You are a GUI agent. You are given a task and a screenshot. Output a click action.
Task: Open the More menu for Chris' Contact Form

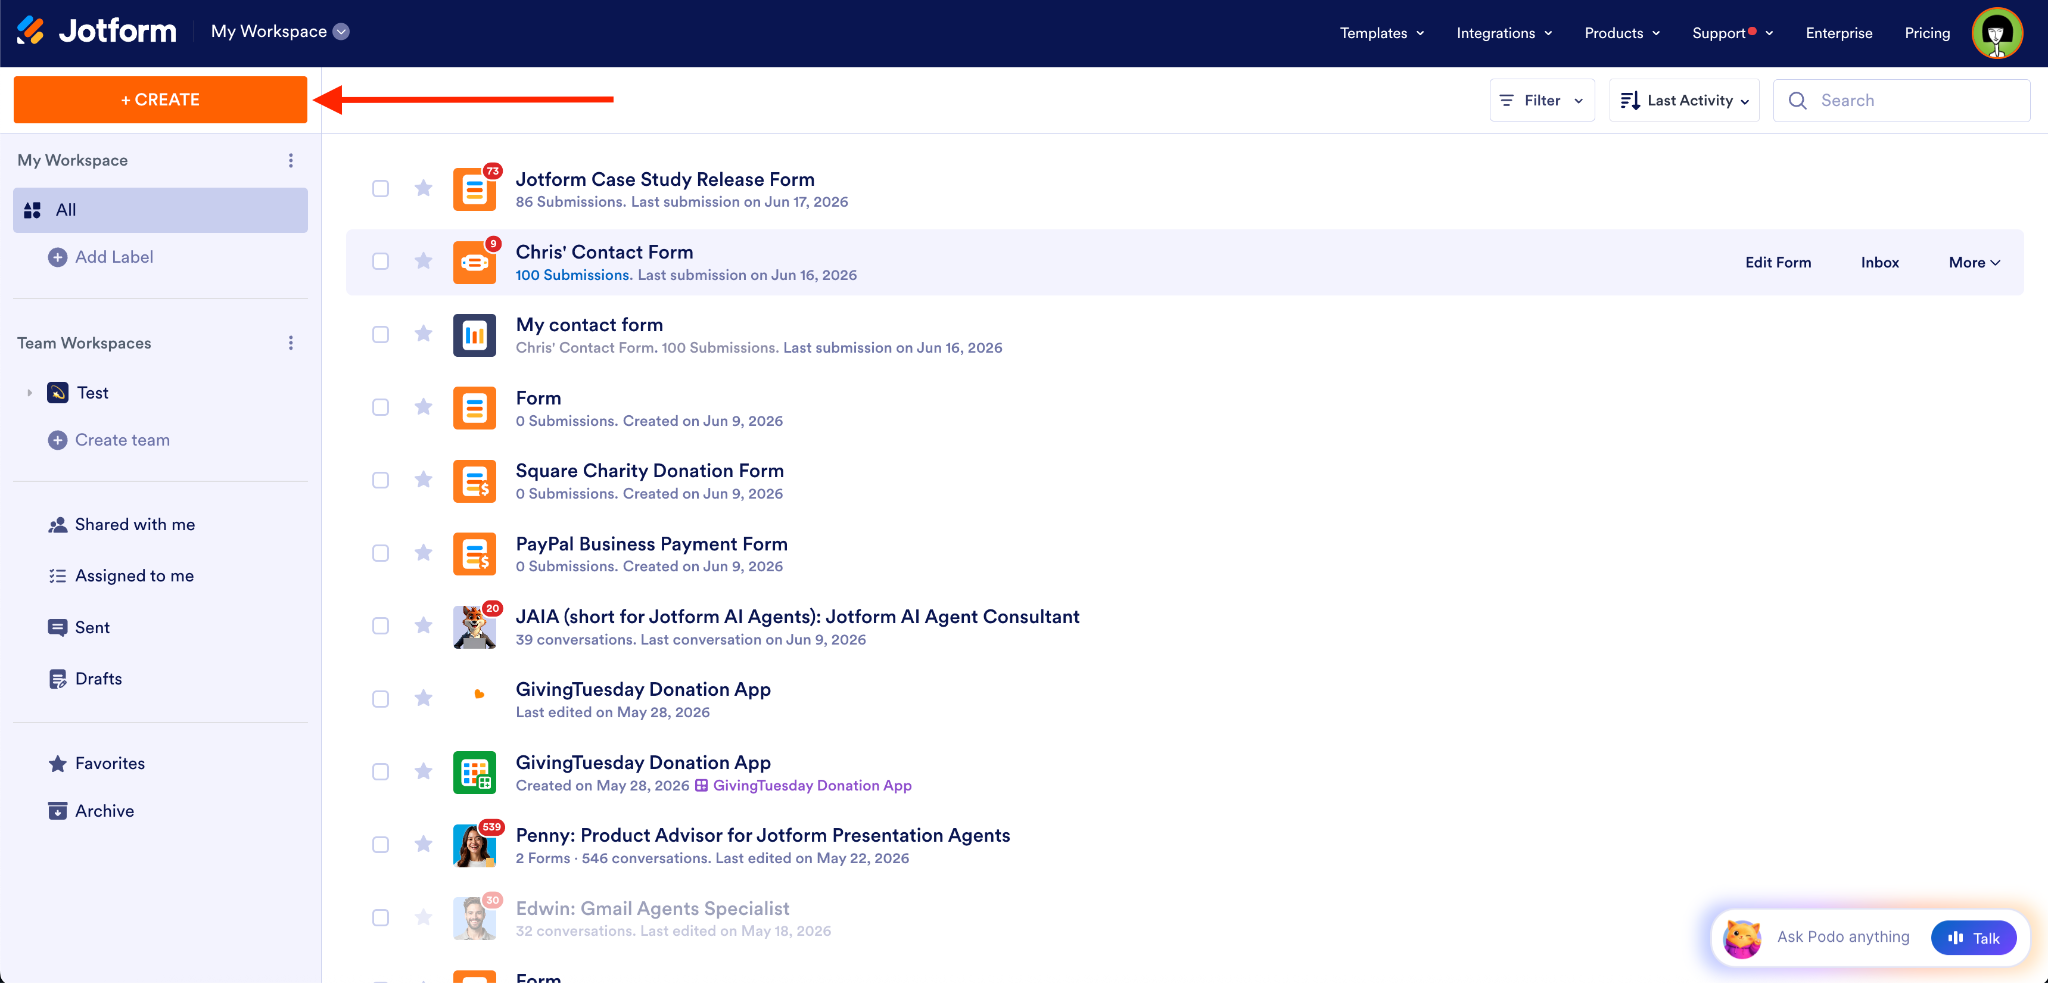coord(1974,263)
